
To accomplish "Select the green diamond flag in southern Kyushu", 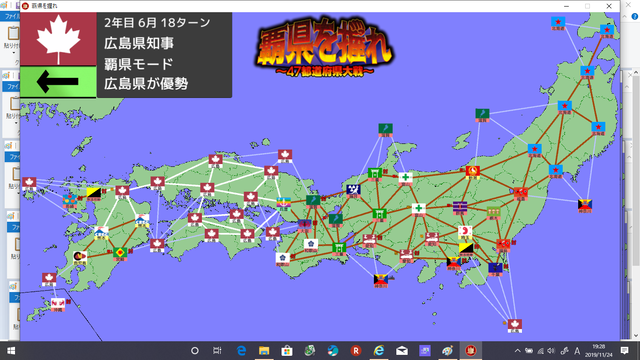I will point(120,253).
